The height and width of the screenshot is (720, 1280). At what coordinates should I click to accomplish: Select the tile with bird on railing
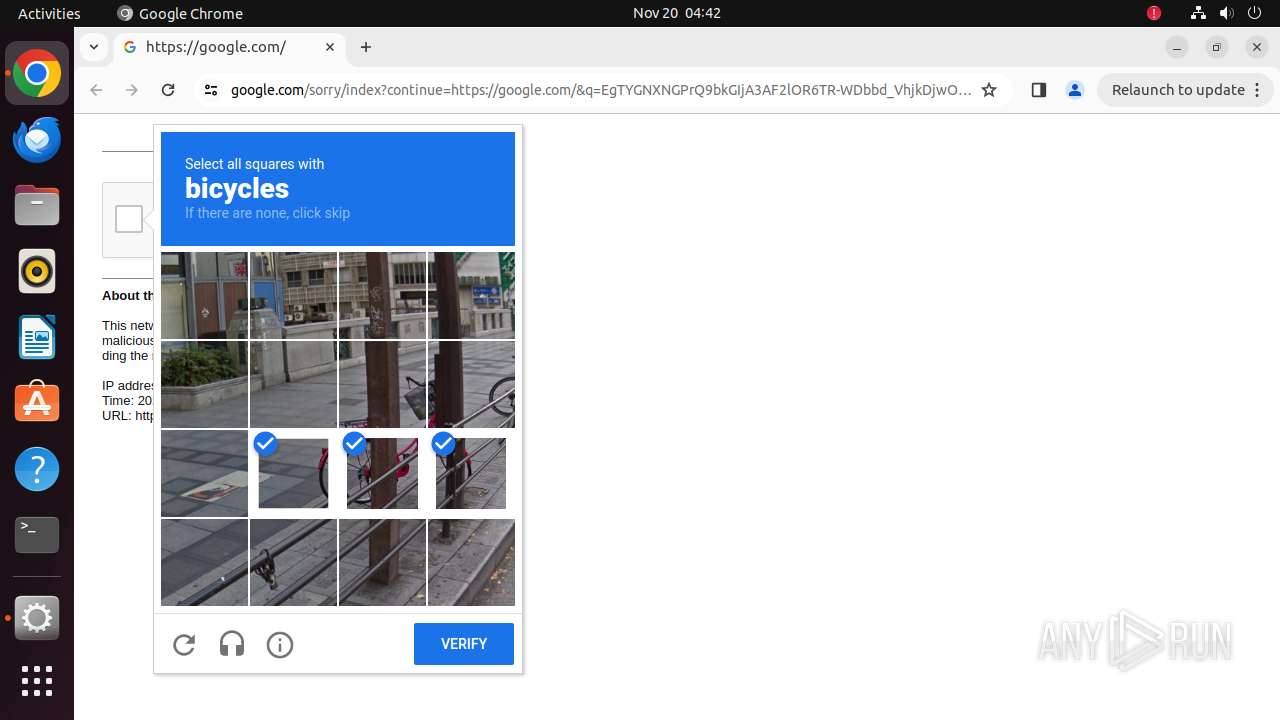(x=293, y=562)
